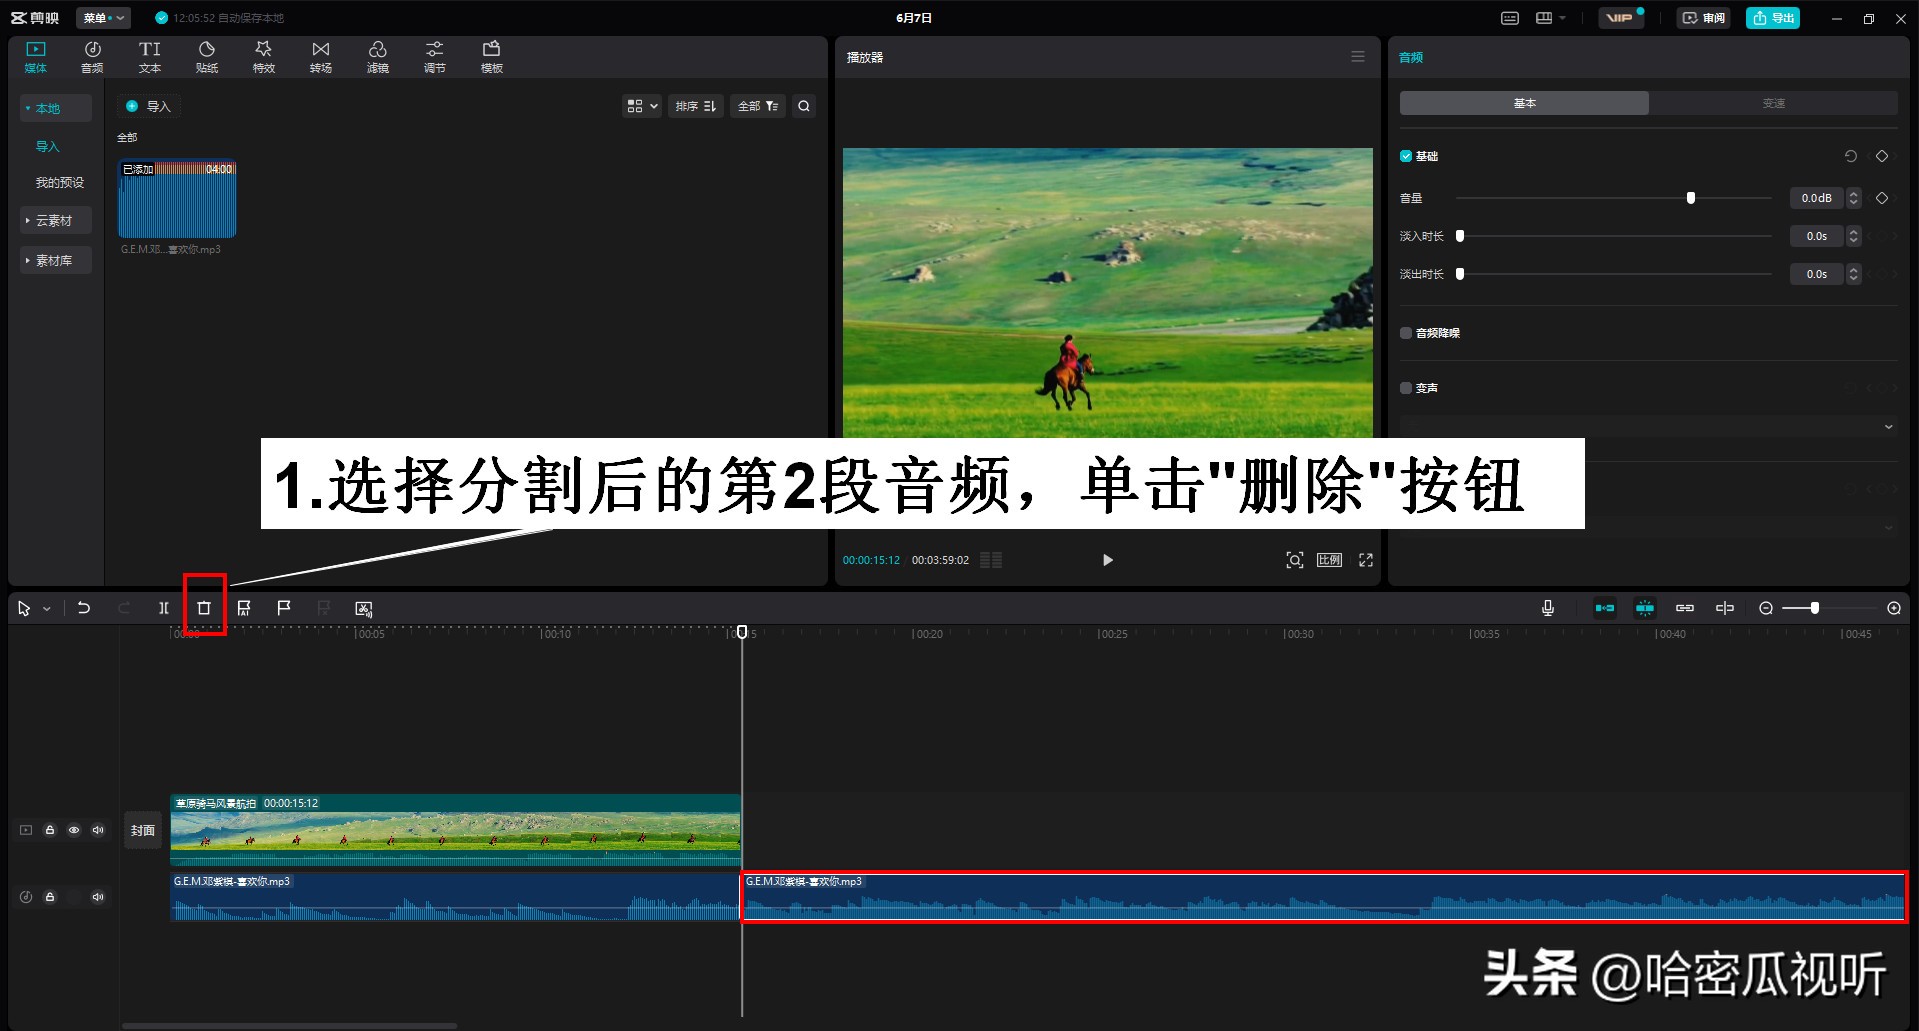
Task: Select the split tool in timeline toolbar
Action: coord(164,607)
